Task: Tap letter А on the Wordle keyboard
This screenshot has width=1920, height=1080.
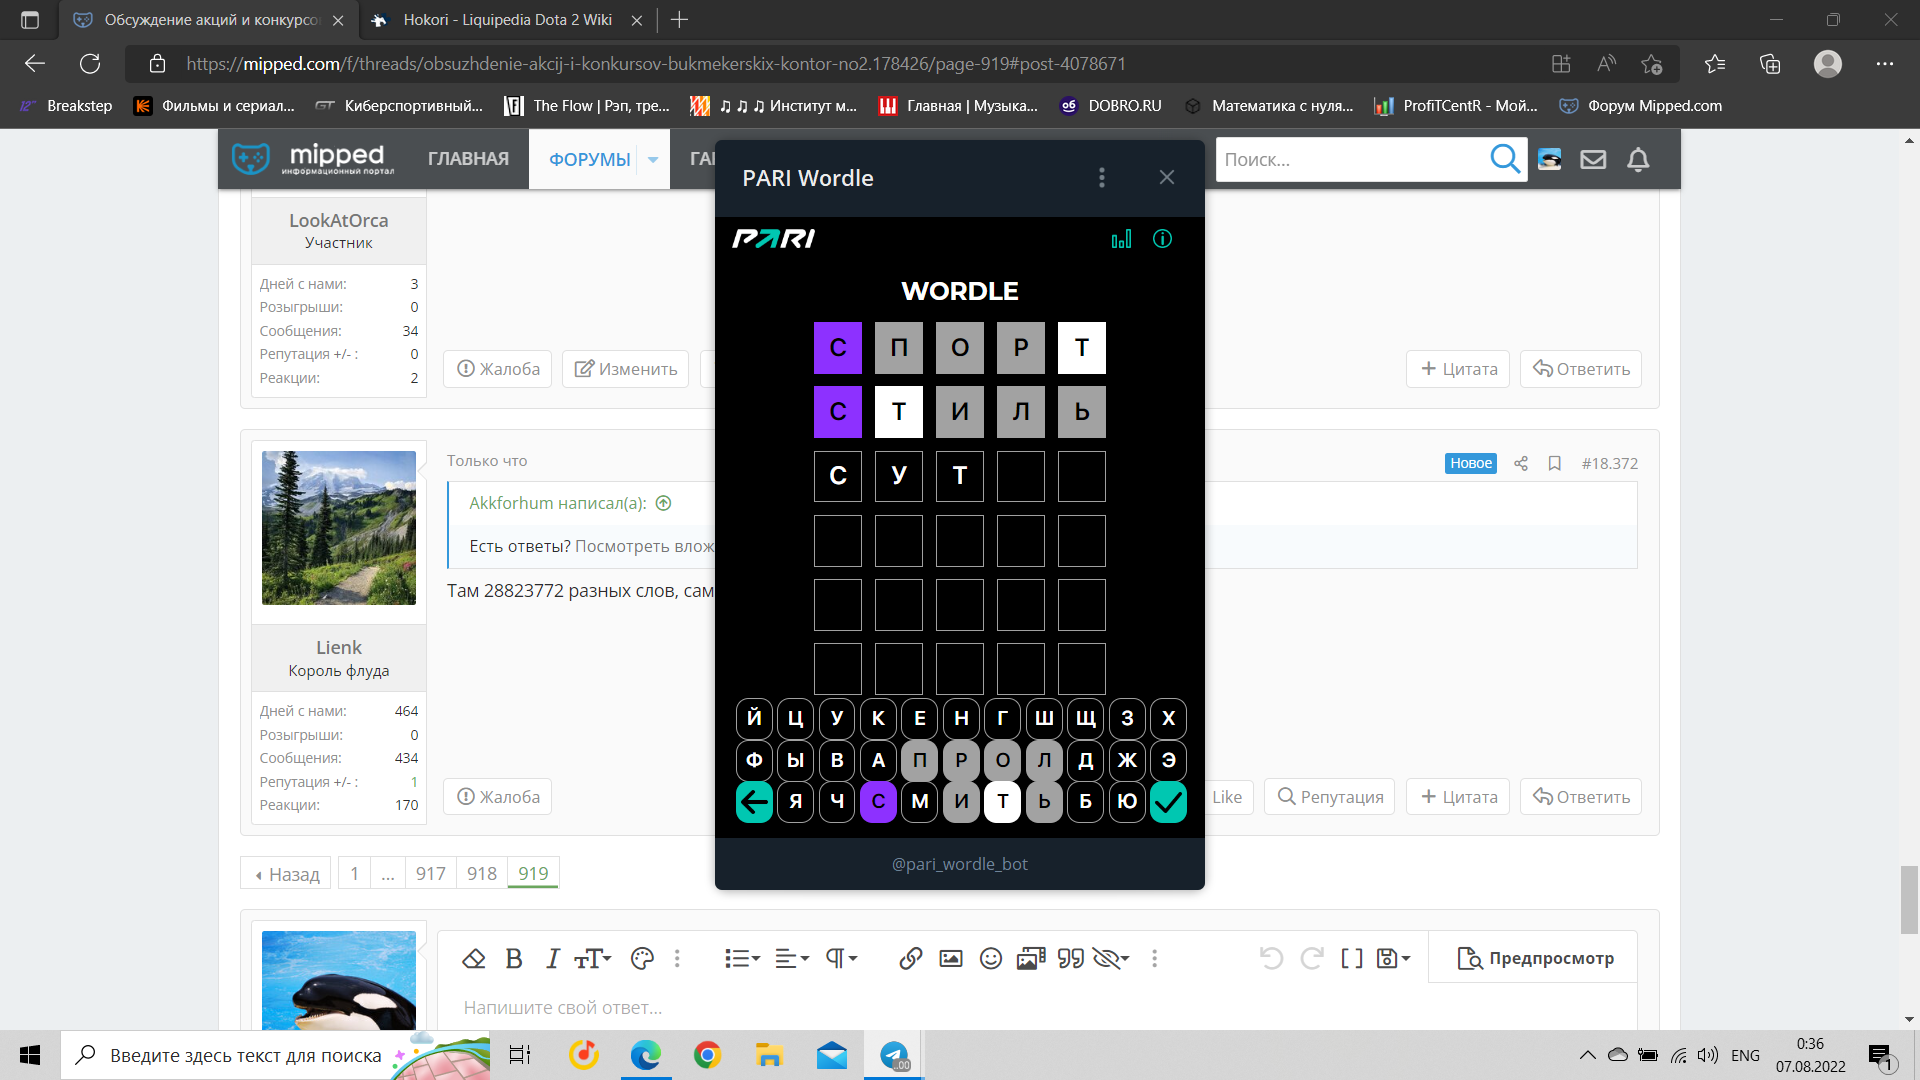Action: tap(878, 760)
